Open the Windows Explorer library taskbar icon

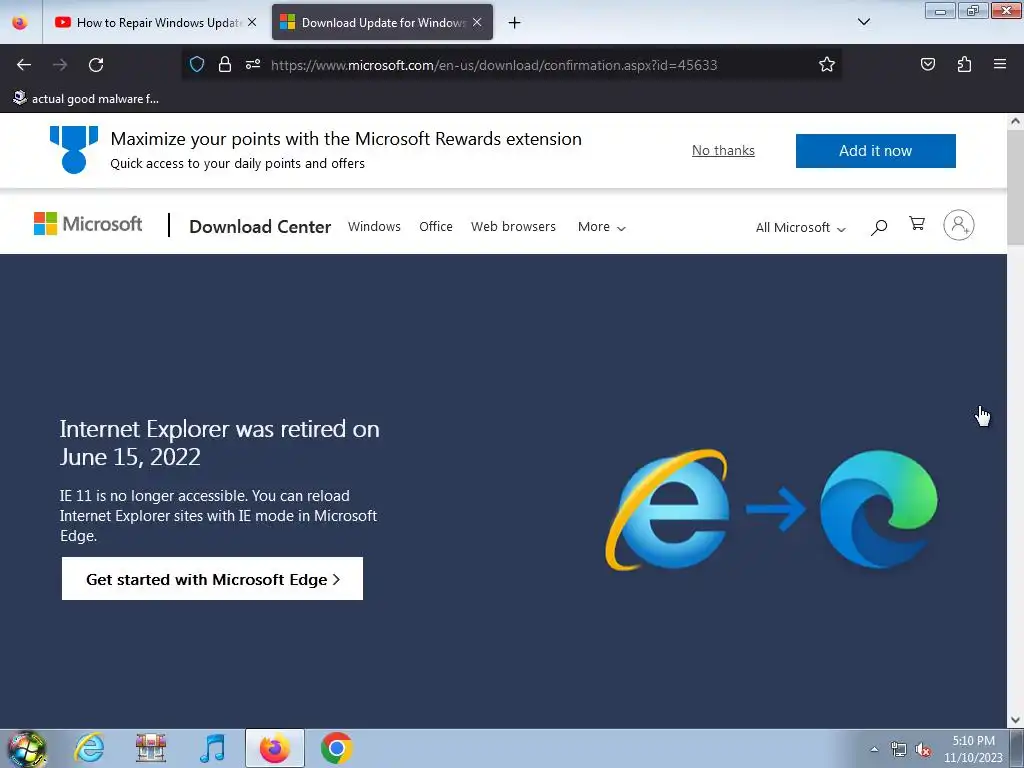[x=151, y=748]
